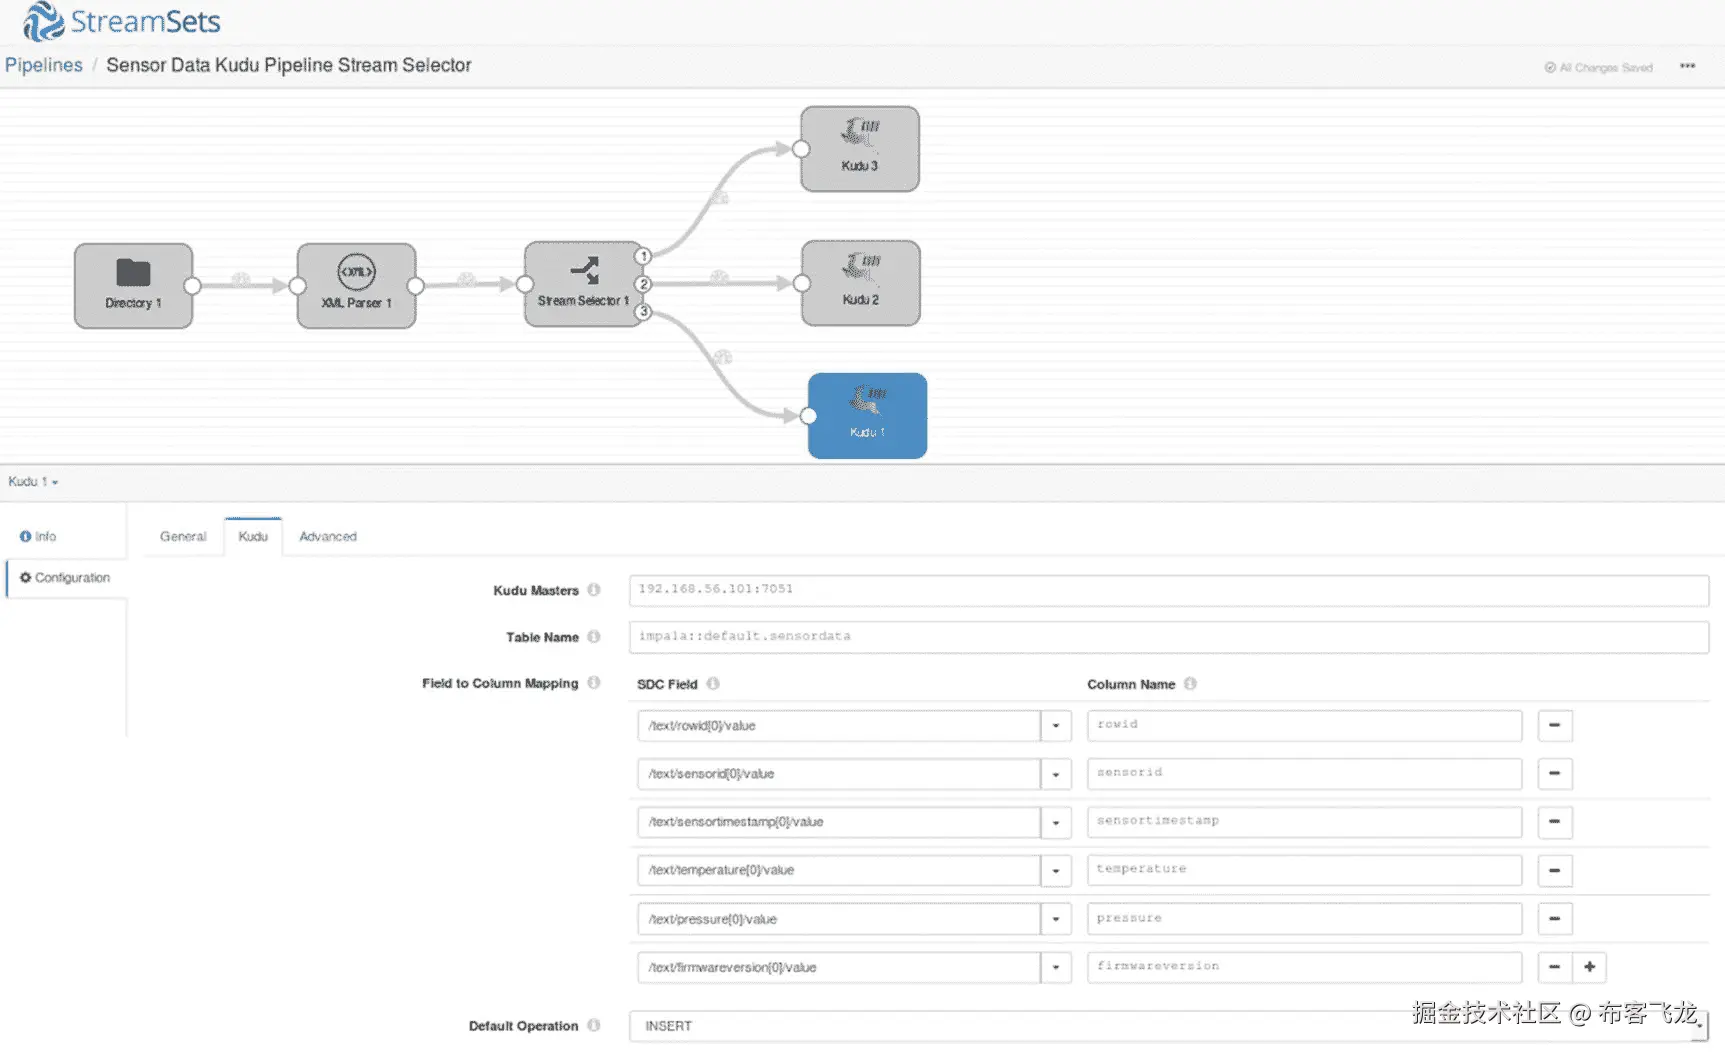The height and width of the screenshot is (1054, 1725).
Task: Click the sensortimestamp column name field
Action: pos(1304,822)
